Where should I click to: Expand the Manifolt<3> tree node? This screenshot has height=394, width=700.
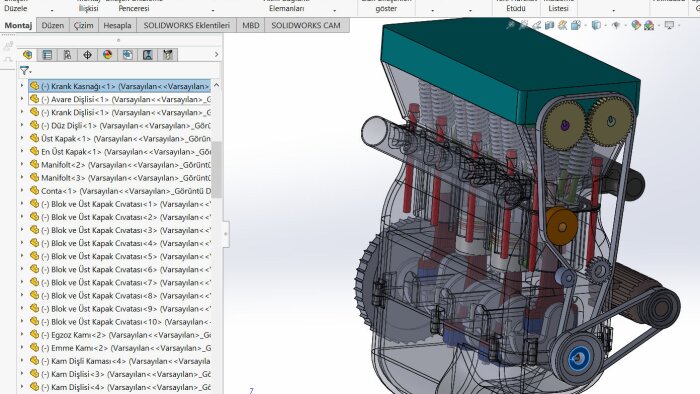22,178
